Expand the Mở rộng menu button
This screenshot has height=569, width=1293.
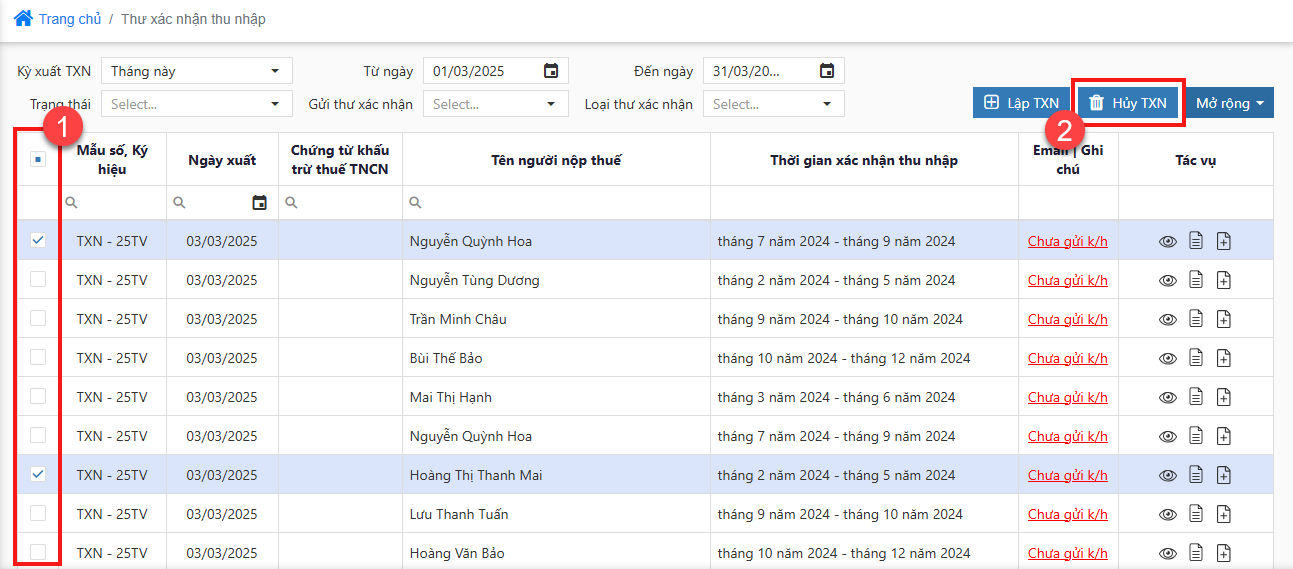pyautogui.click(x=1229, y=103)
